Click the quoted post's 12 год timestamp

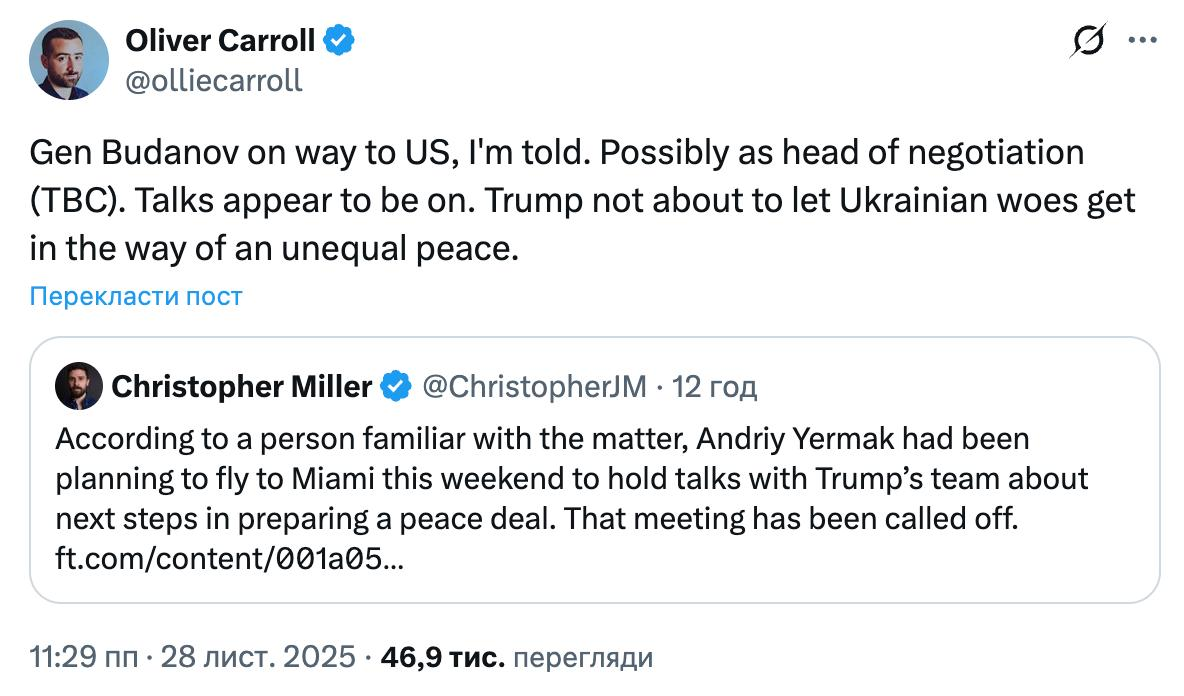714,386
